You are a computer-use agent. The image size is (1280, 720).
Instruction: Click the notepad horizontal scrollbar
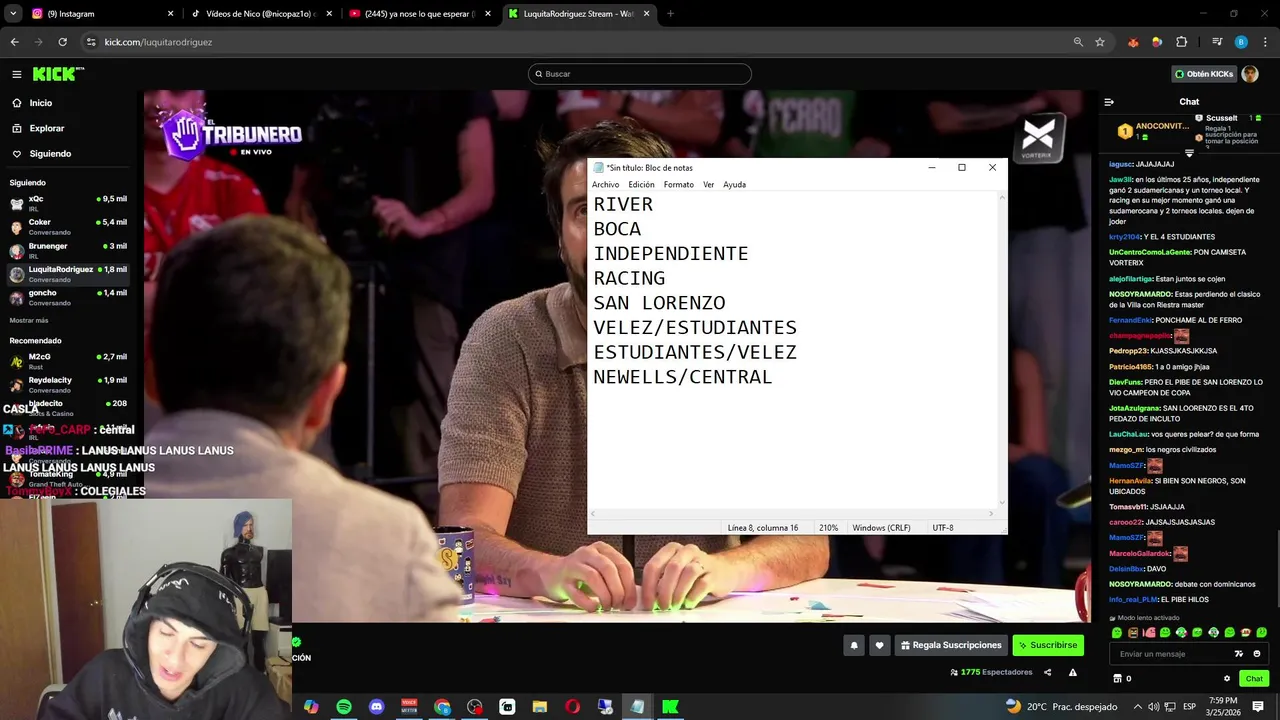pyautogui.click(x=792, y=514)
